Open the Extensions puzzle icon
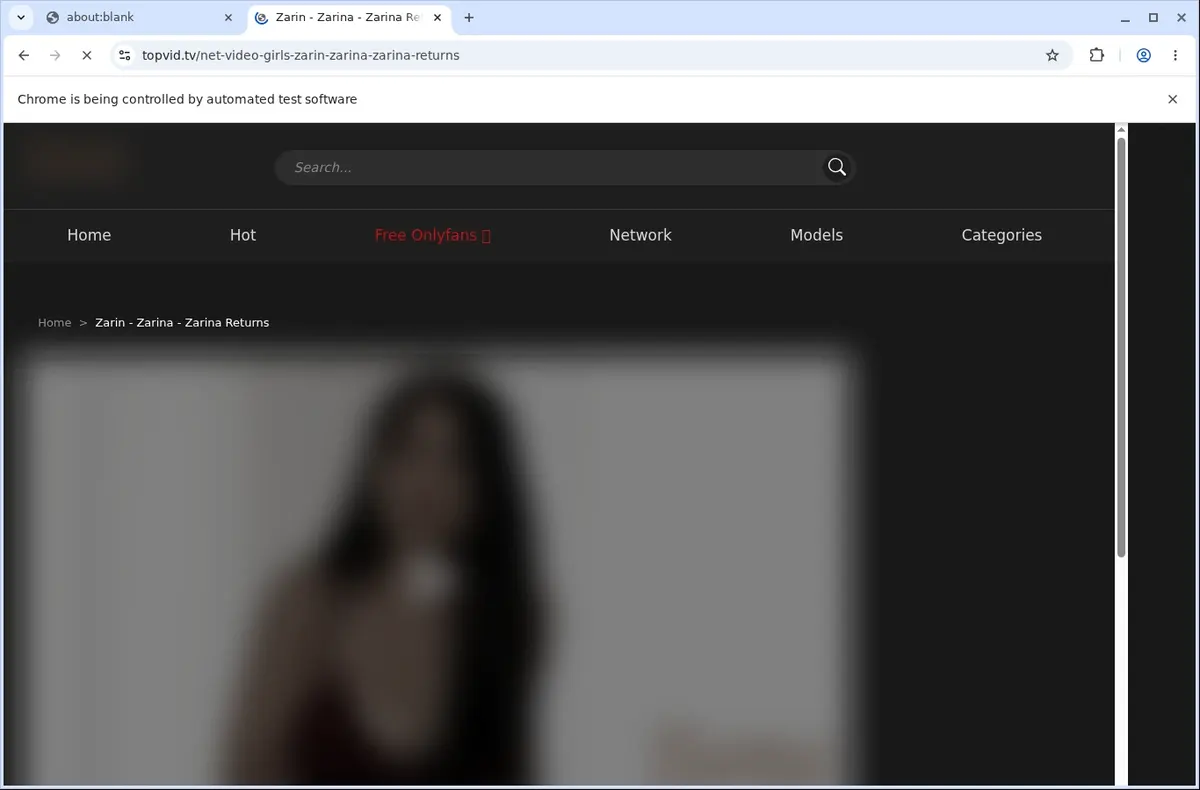This screenshot has height=790, width=1200. 1097,56
